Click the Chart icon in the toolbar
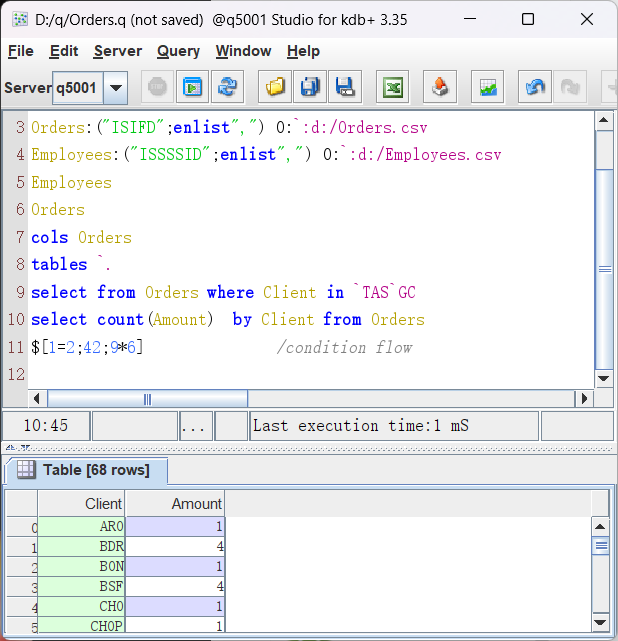This screenshot has height=641, width=618. 488,88
